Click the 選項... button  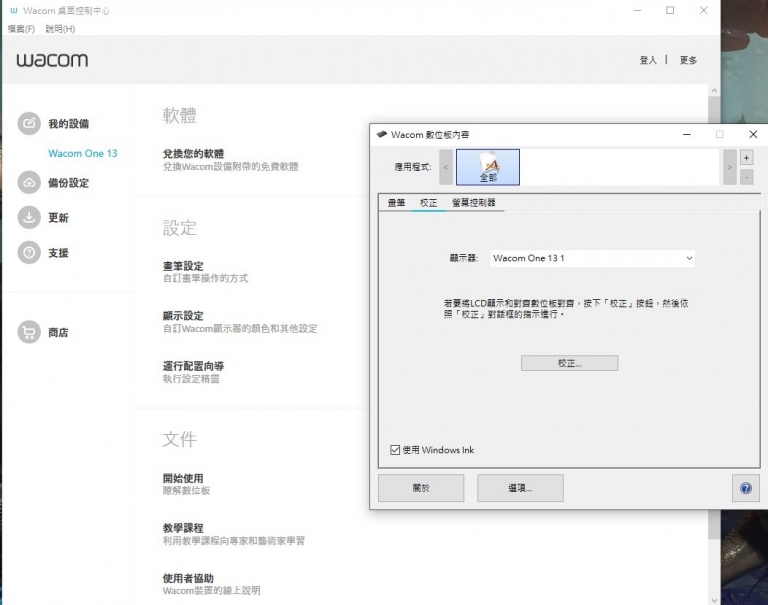pos(520,488)
